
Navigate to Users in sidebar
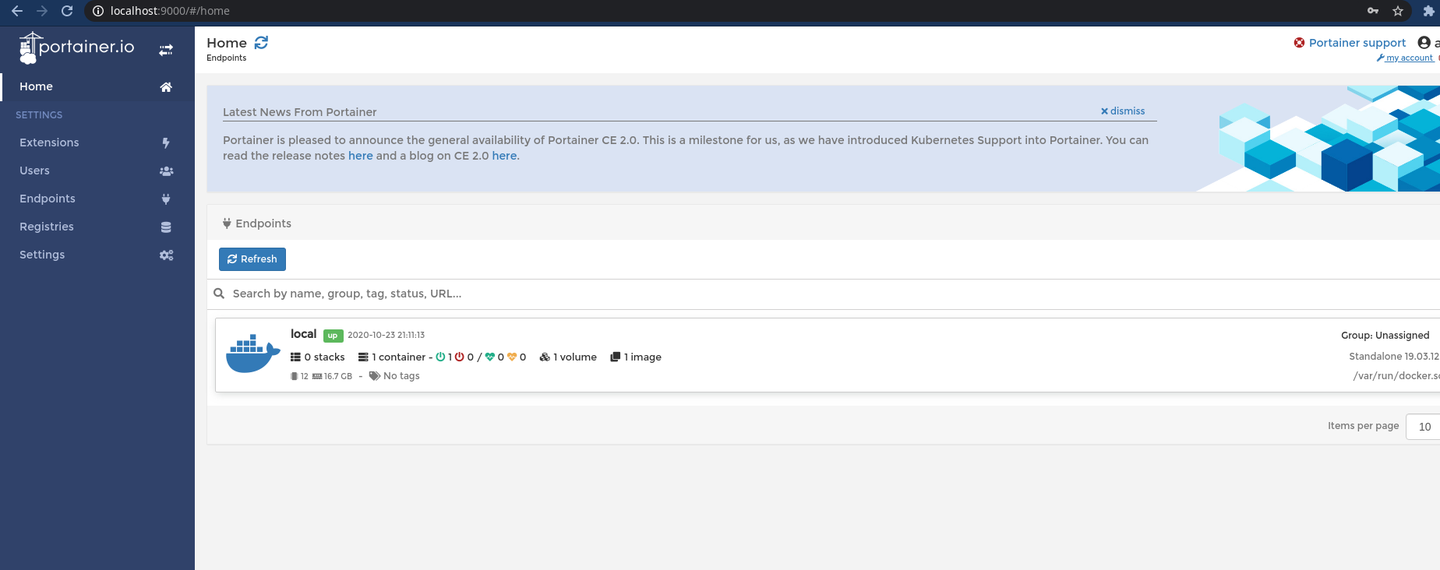(34, 171)
